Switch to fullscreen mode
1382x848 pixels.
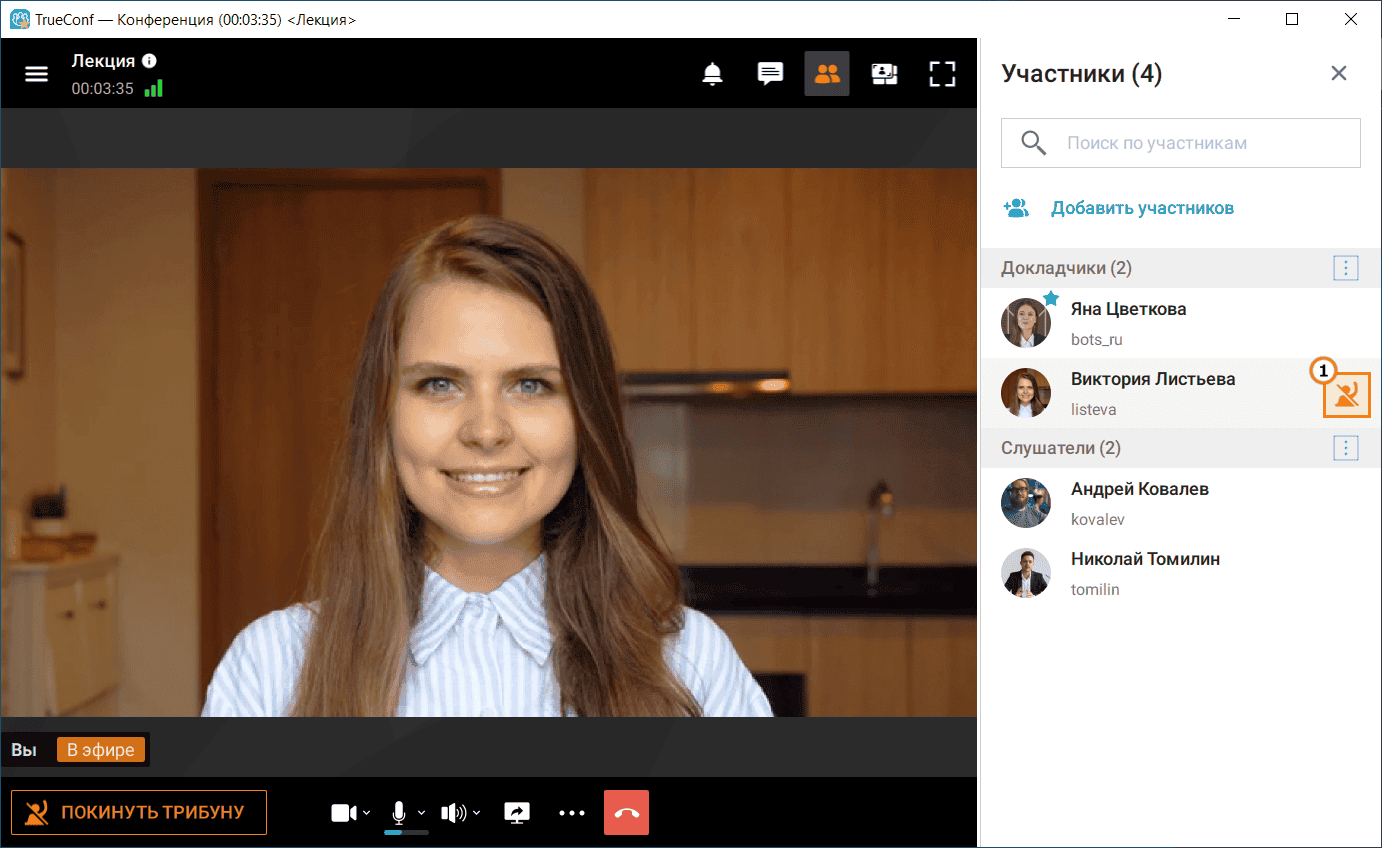(x=942, y=74)
